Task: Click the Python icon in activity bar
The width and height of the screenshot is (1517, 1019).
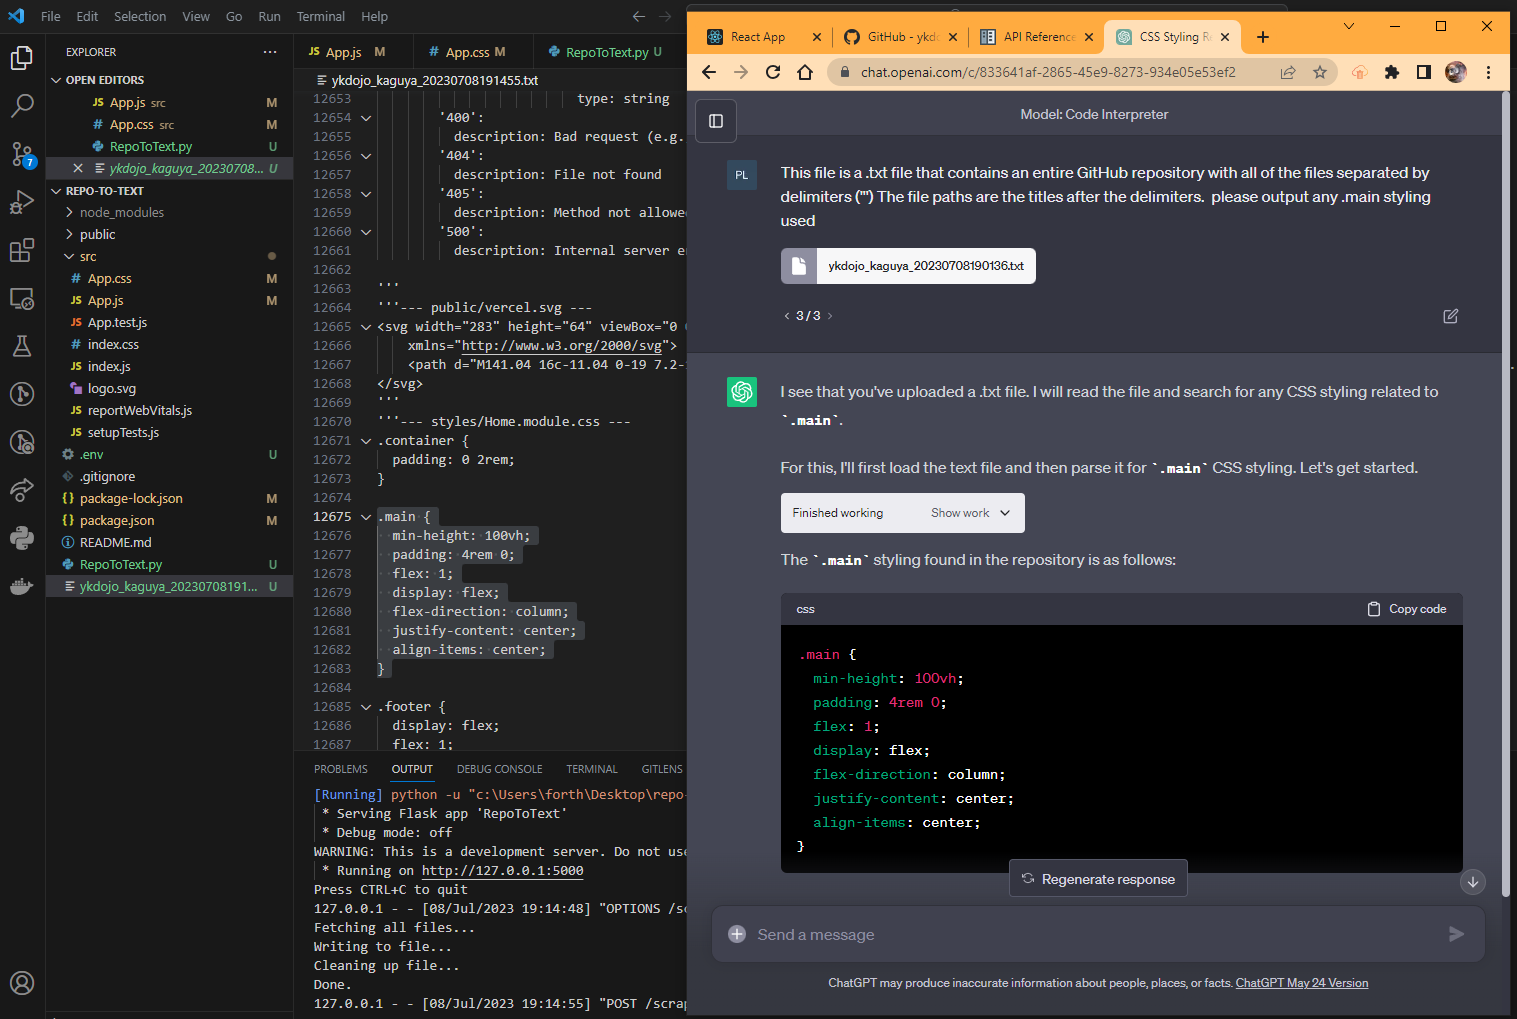Action: point(22,539)
